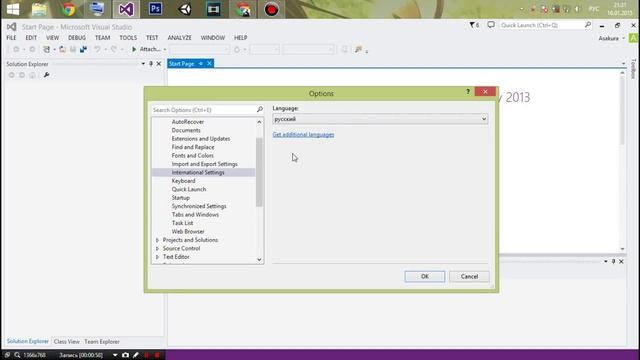Select Import and Export Settings item
Screen dimensions: 640x360
coord(204,164)
